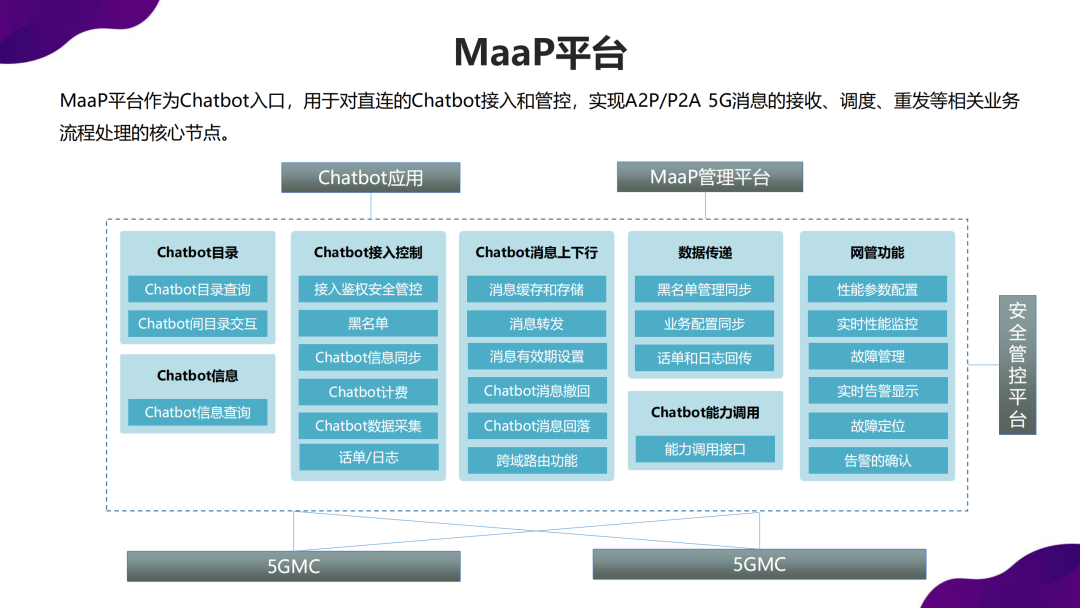Select '话单/日志' box
This screenshot has height=608, width=1080.
tap(368, 457)
